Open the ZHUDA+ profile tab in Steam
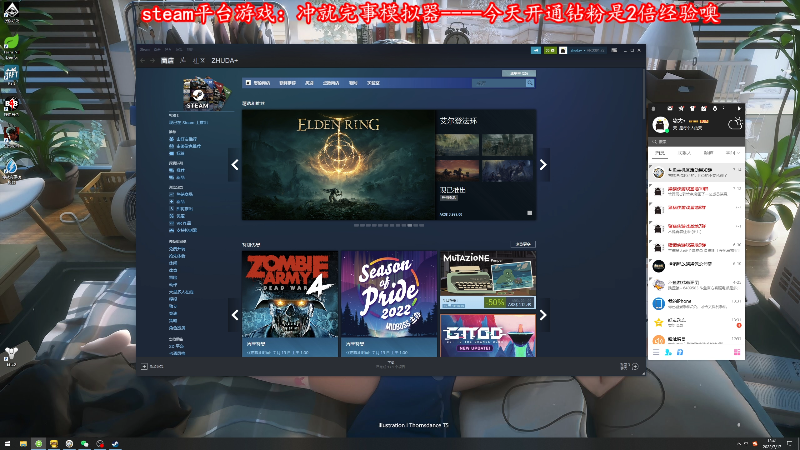Image resolution: width=800 pixels, height=450 pixels. tap(224, 61)
